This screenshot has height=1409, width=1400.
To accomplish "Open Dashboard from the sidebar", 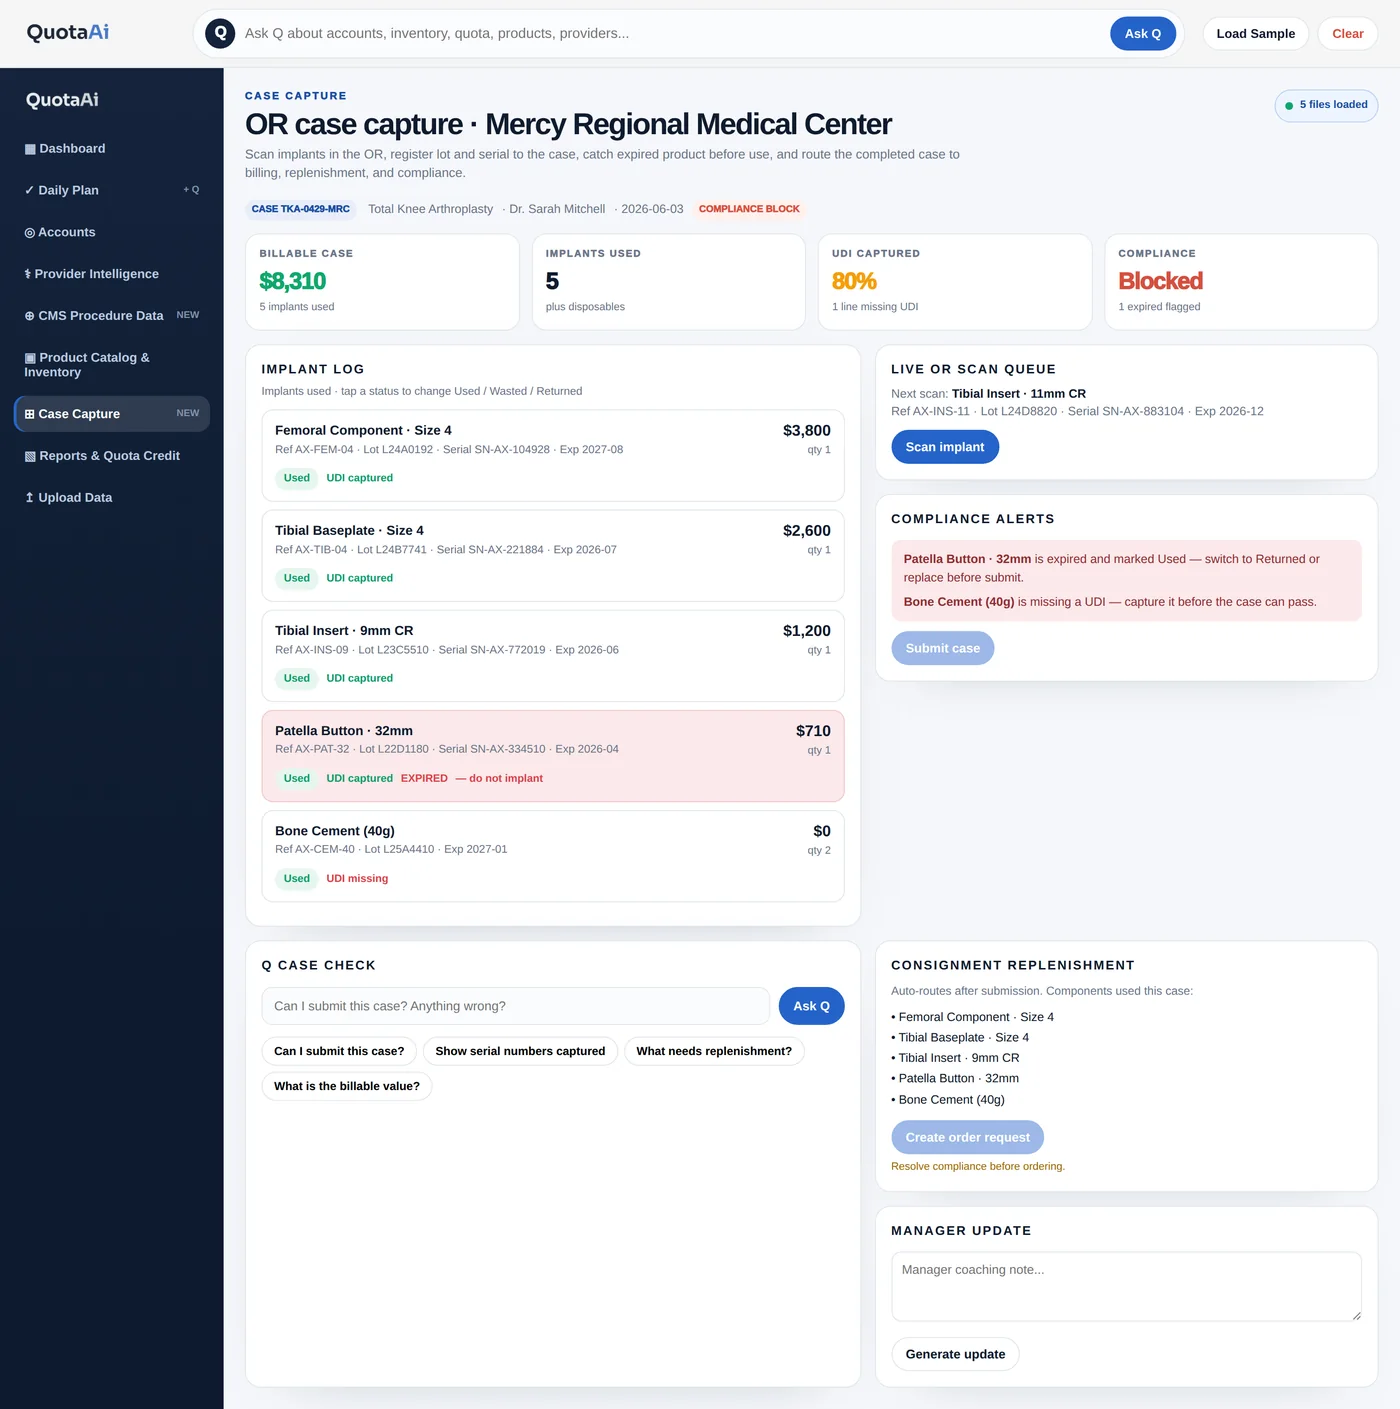I will [112, 148].
